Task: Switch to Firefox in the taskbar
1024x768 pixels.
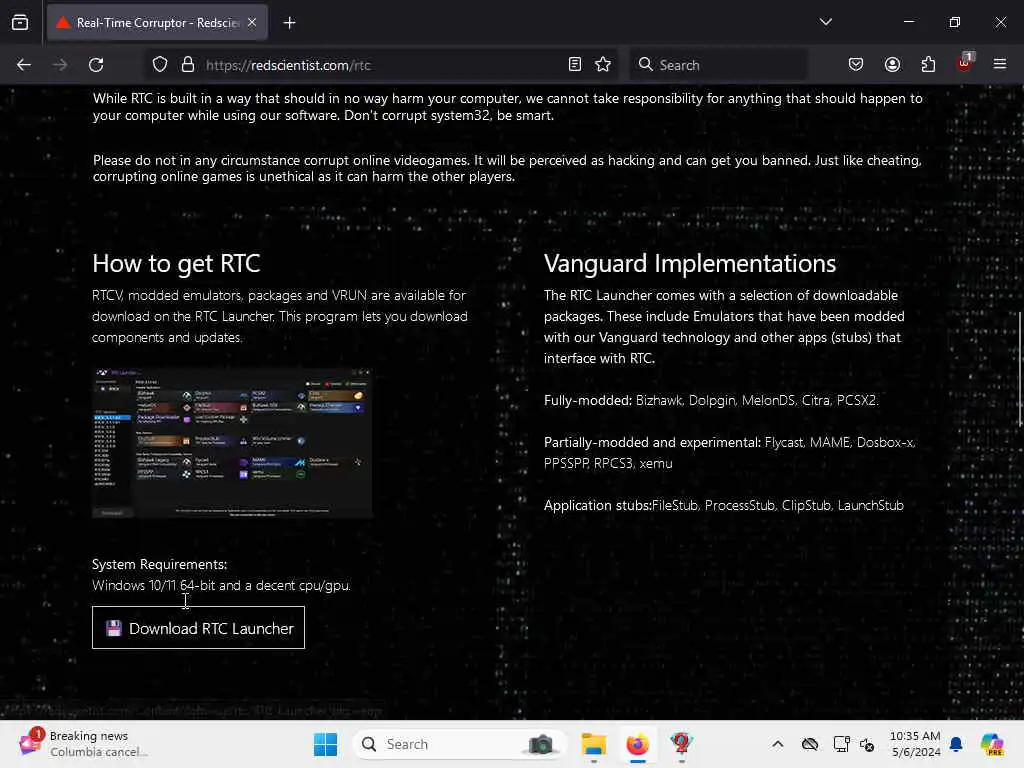Action: [x=637, y=744]
